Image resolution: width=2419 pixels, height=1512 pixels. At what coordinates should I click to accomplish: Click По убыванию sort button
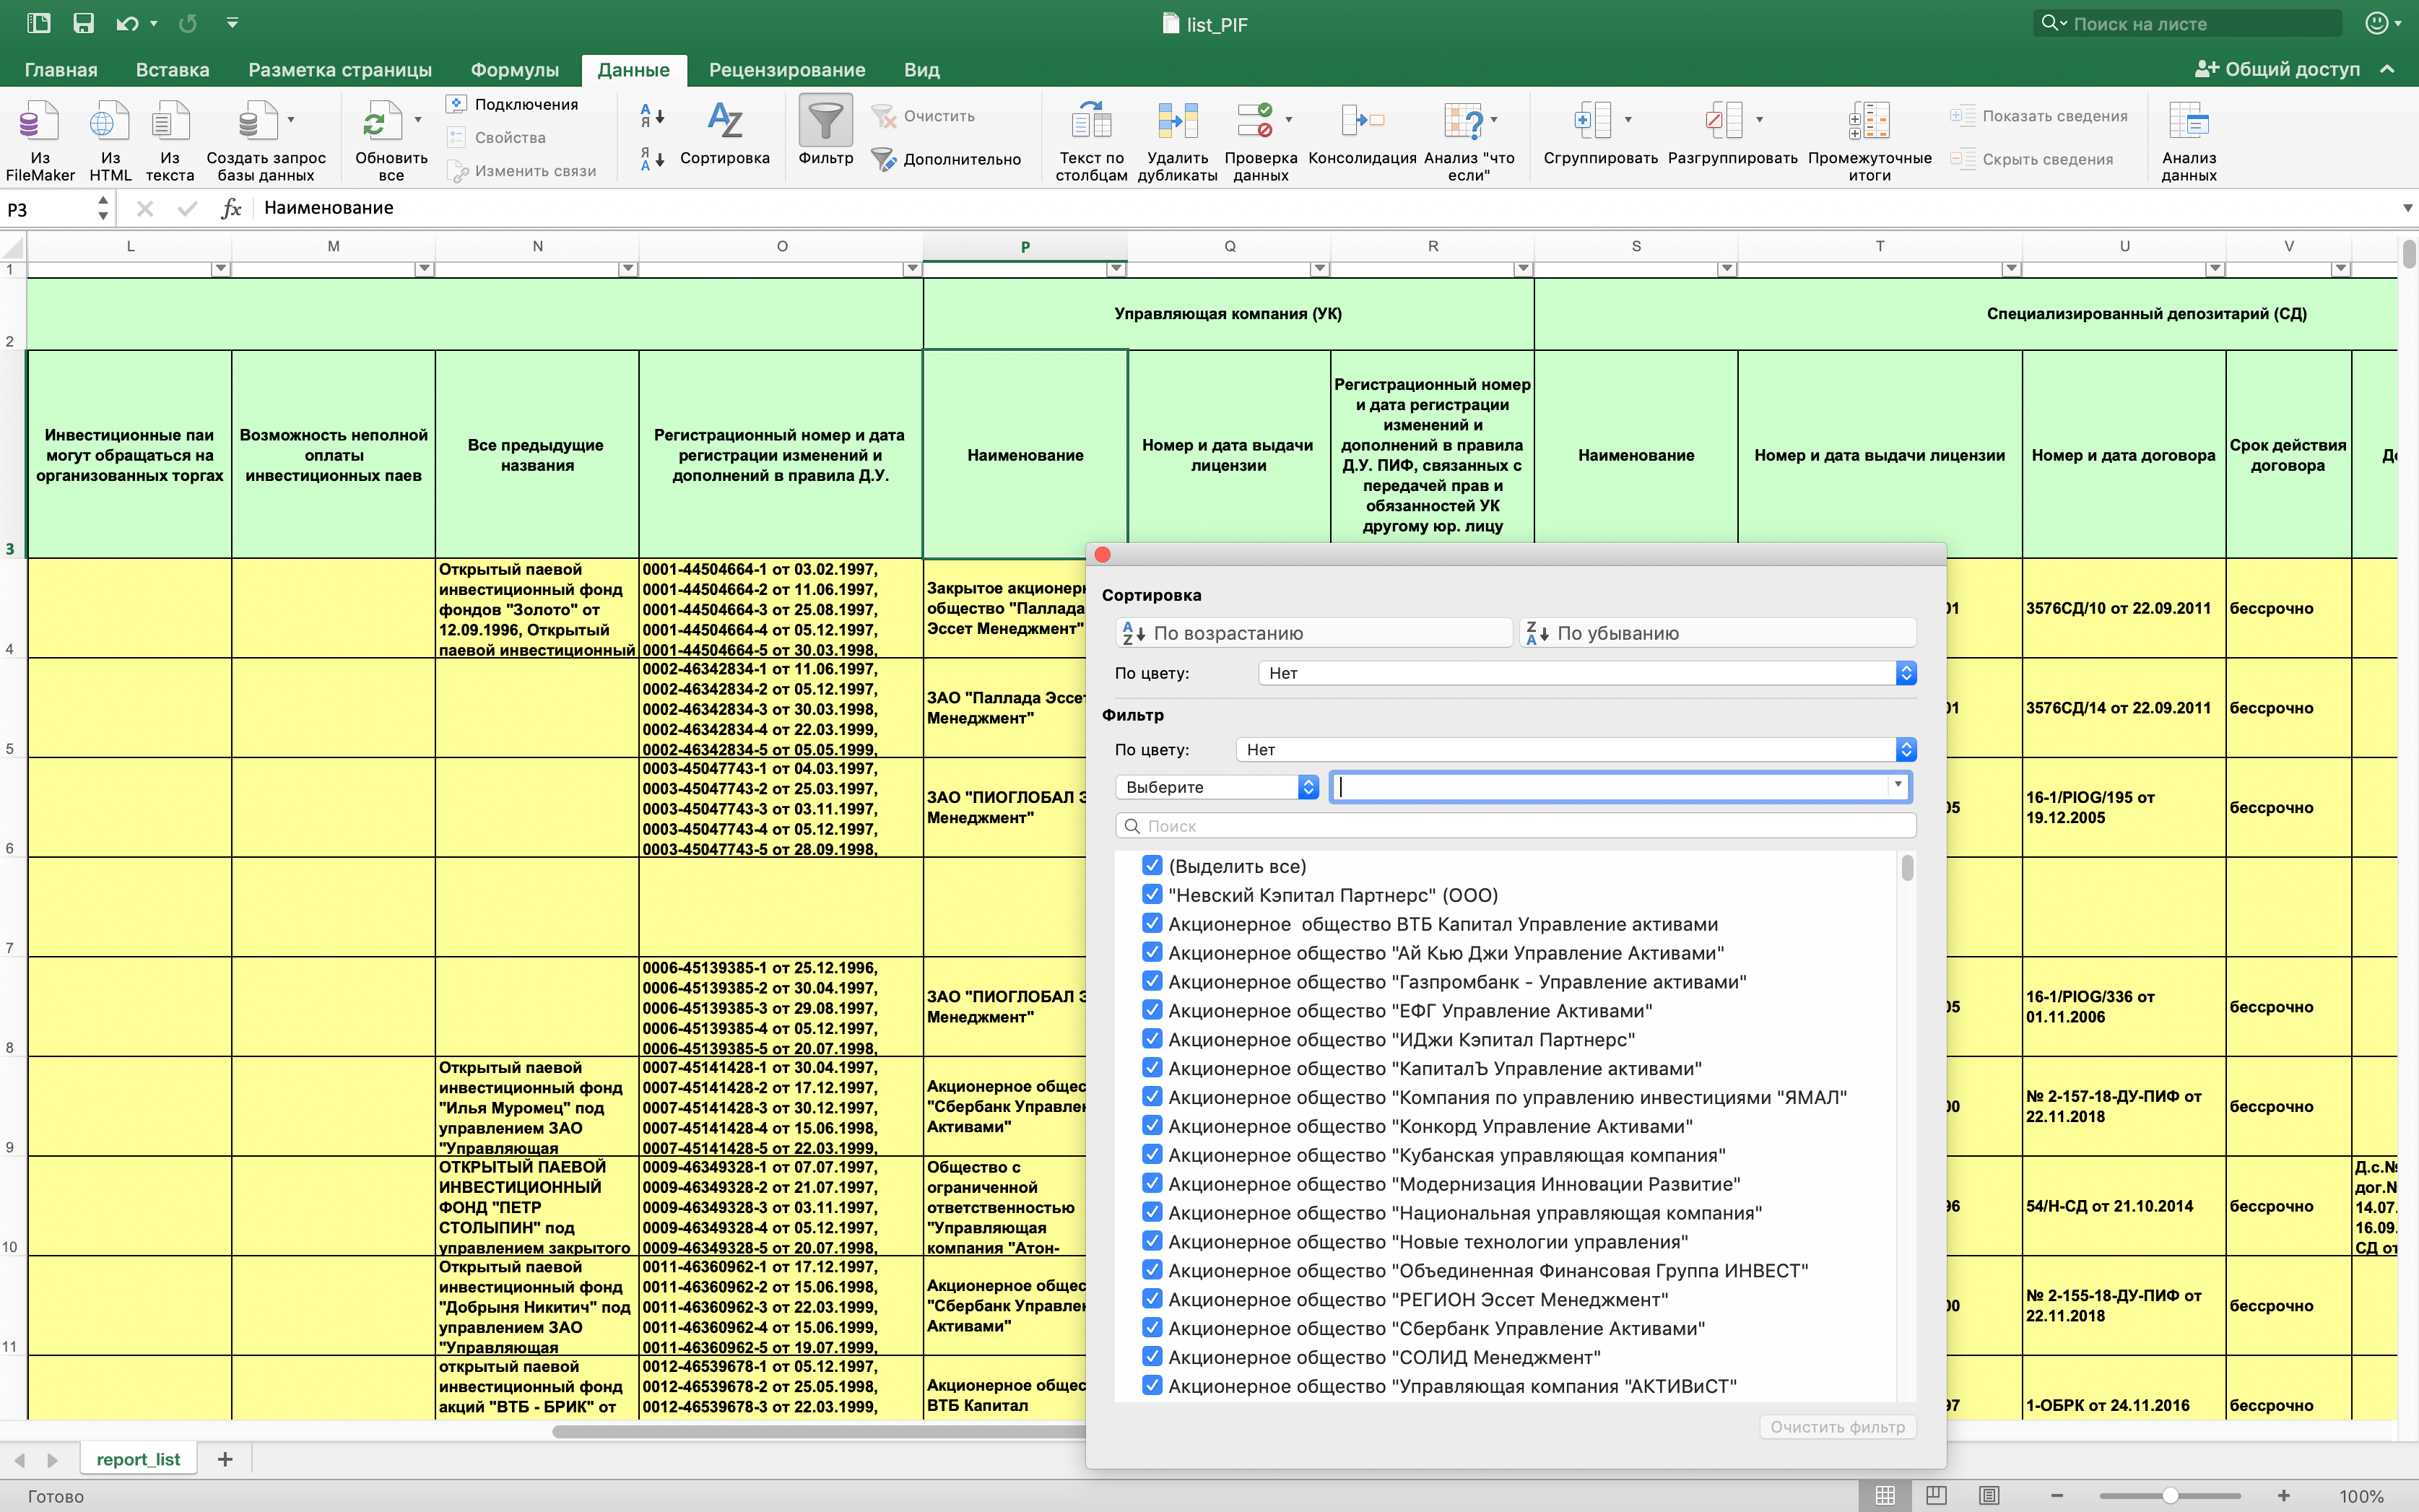click(x=1717, y=633)
